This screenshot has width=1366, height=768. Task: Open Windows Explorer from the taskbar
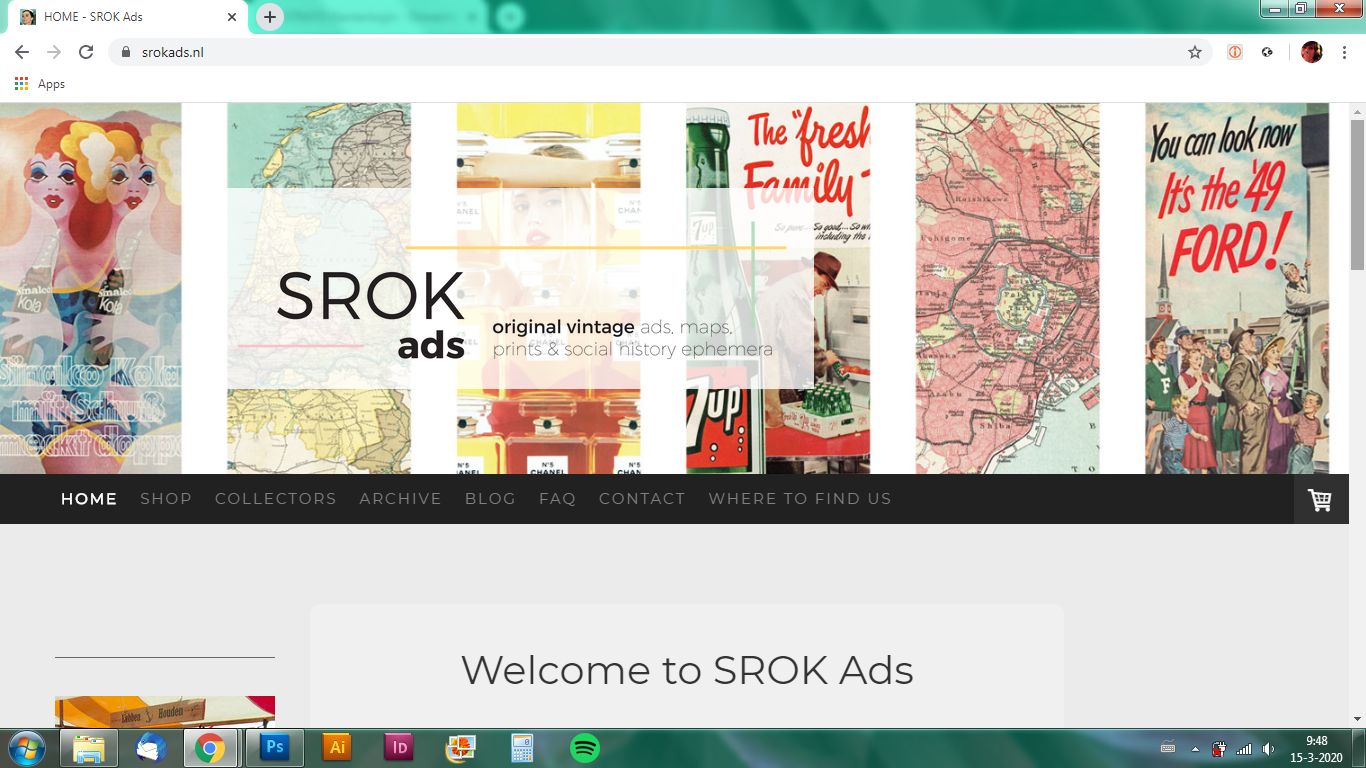(89, 748)
